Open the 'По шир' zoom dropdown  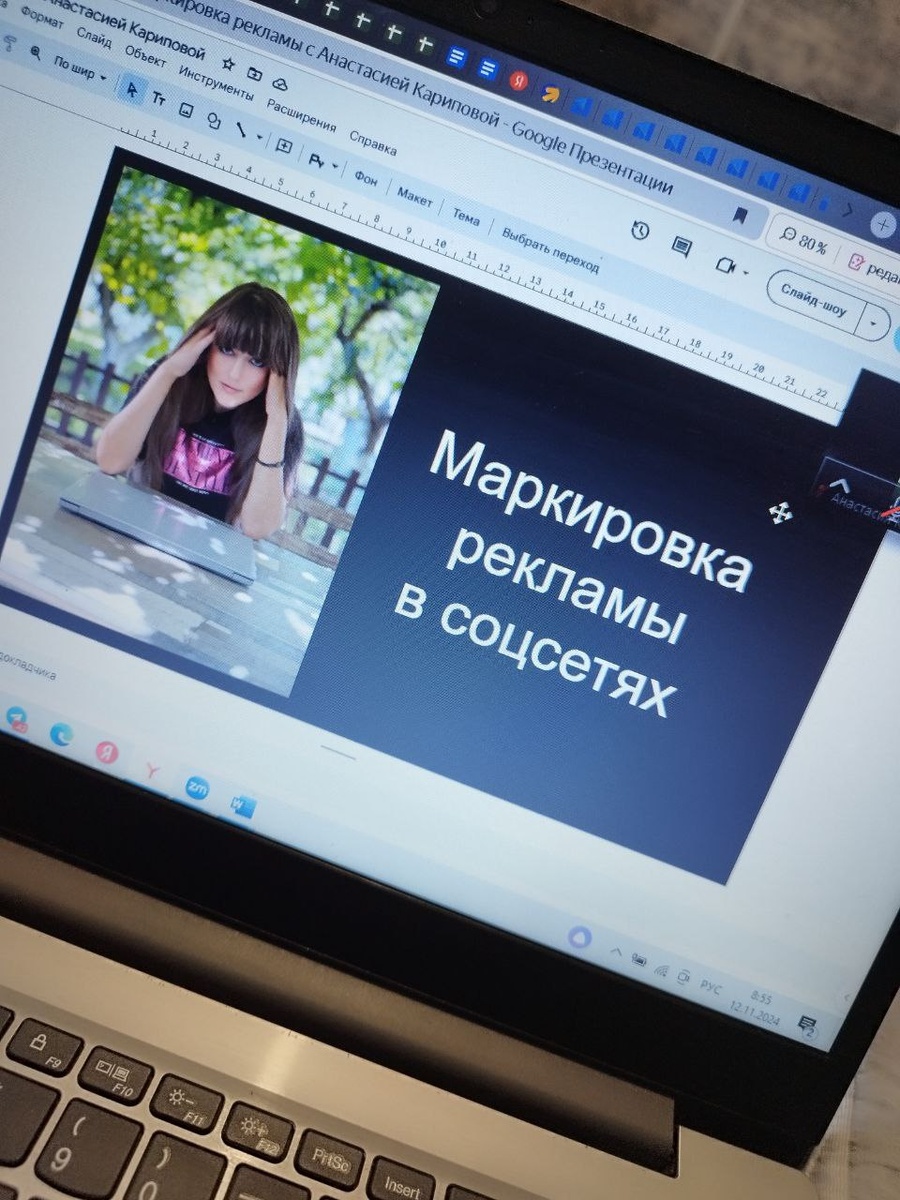[80, 69]
